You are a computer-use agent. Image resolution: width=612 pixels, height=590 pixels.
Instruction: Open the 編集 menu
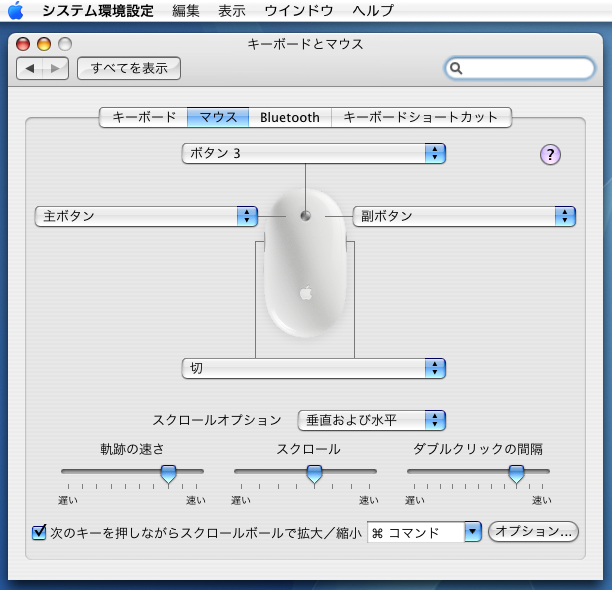coord(186,11)
